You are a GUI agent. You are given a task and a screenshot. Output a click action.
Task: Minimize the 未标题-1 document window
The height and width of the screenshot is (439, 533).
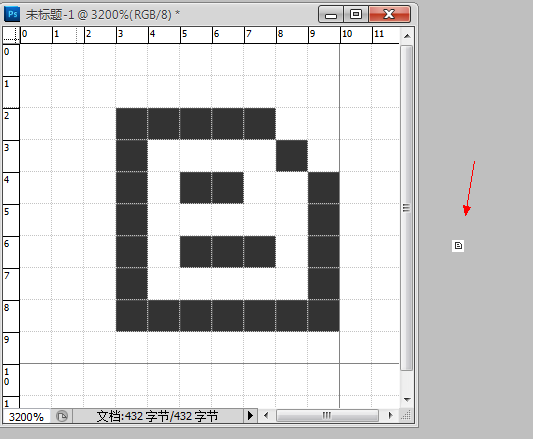pyautogui.click(x=331, y=15)
